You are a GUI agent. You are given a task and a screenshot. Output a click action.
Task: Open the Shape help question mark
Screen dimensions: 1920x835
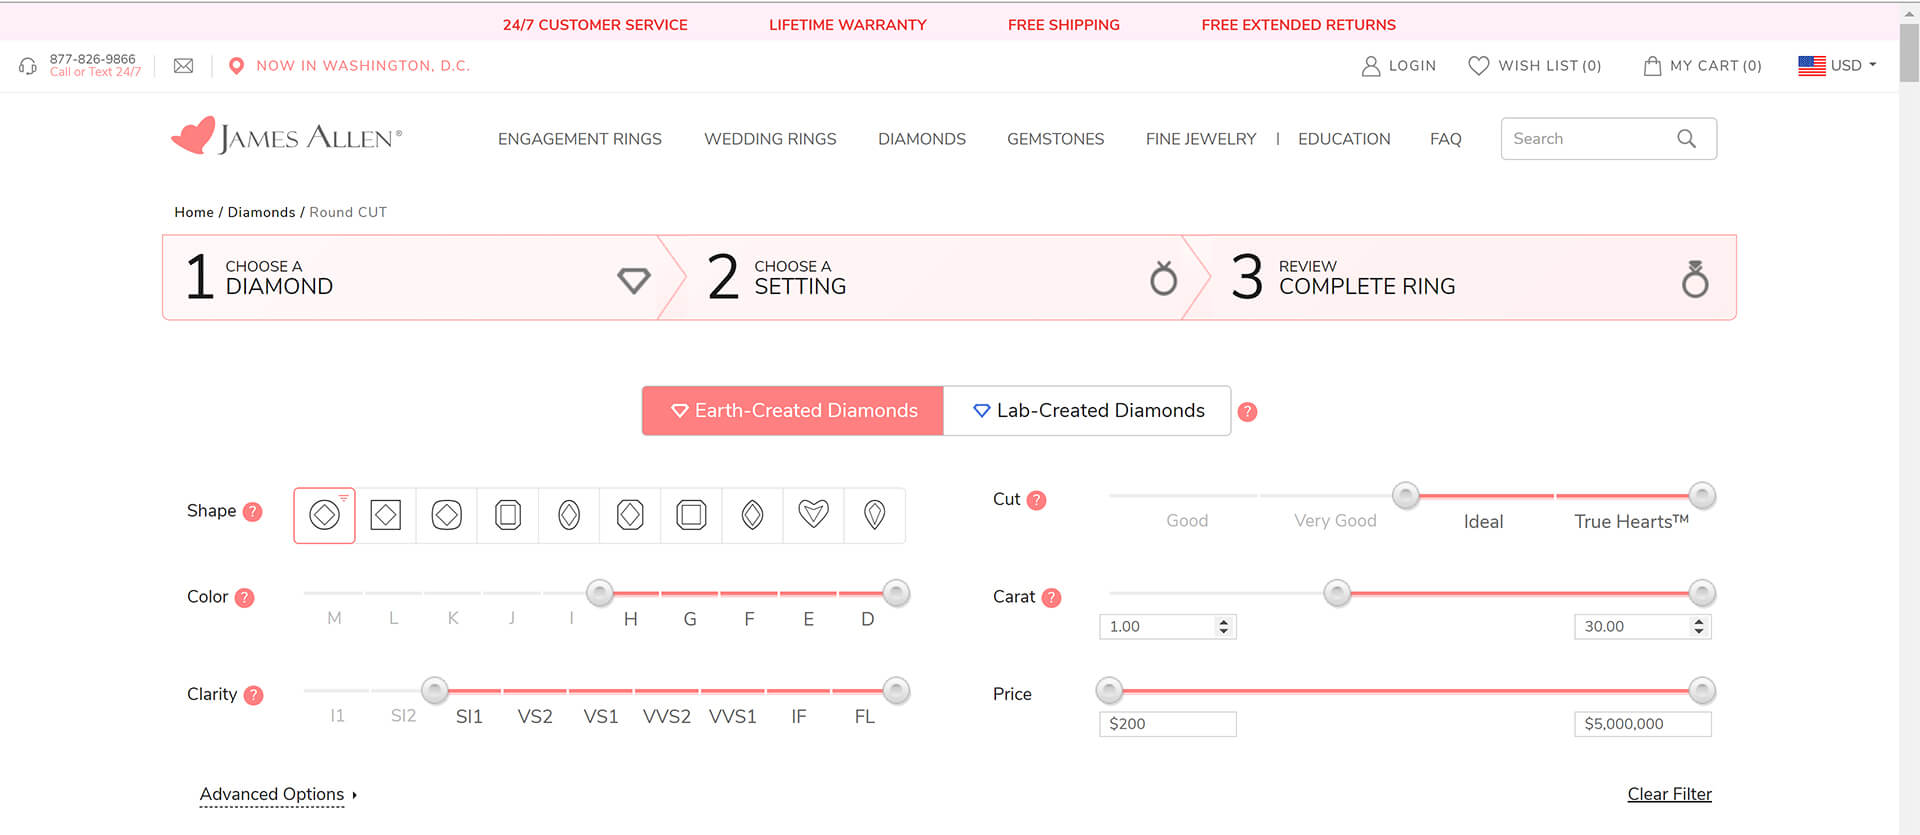[253, 512]
